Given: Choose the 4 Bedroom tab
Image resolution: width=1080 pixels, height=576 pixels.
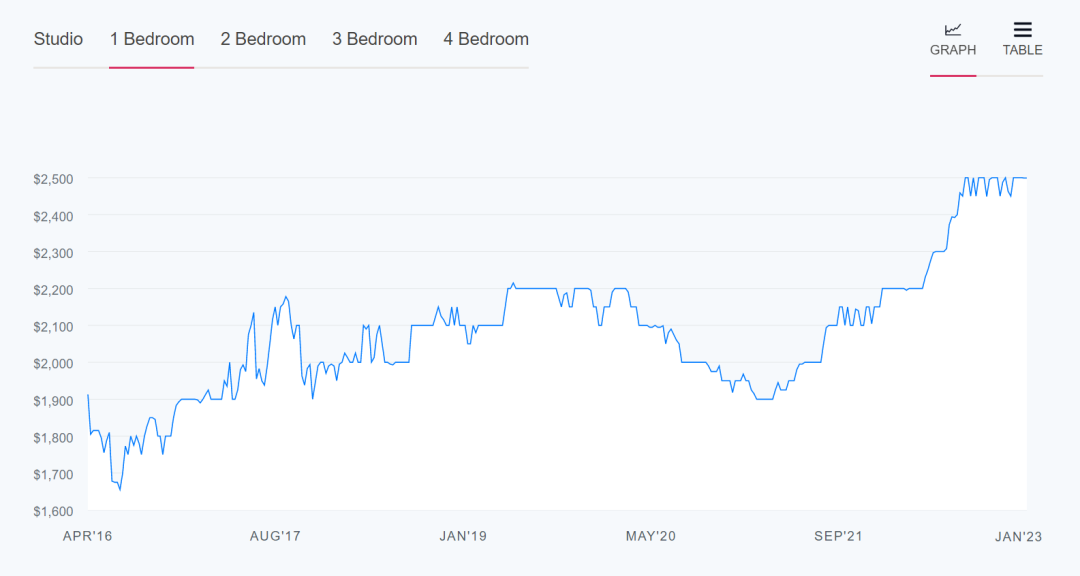Looking at the screenshot, I should pos(486,39).
